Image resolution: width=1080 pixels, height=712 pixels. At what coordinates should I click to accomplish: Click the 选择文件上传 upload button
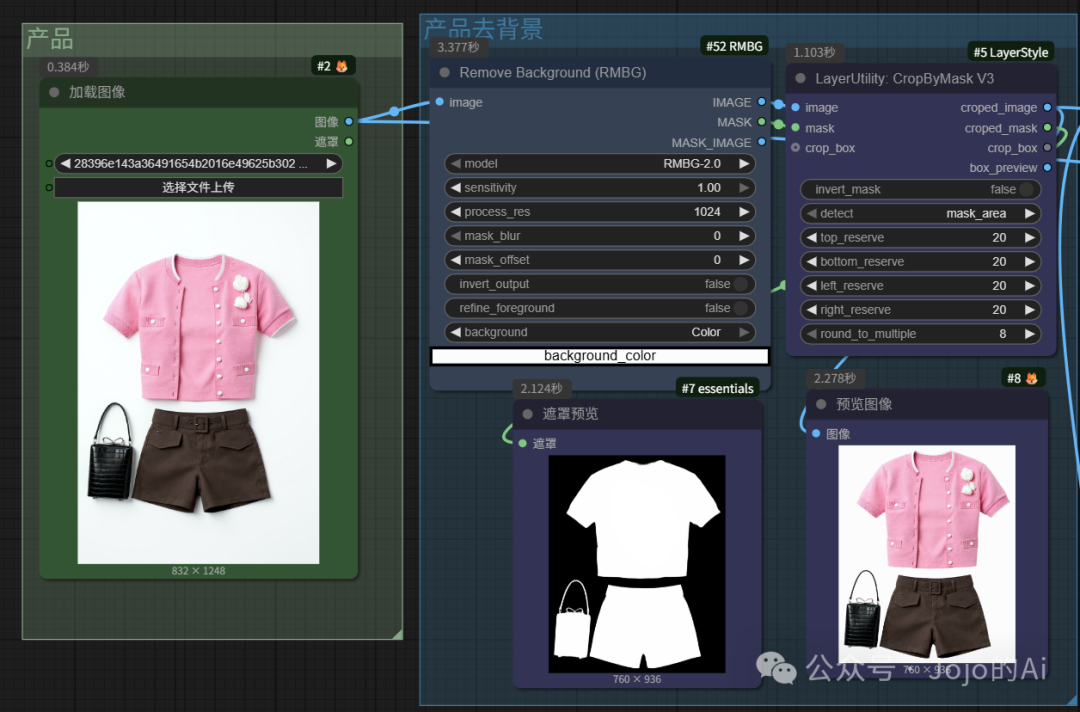198,187
